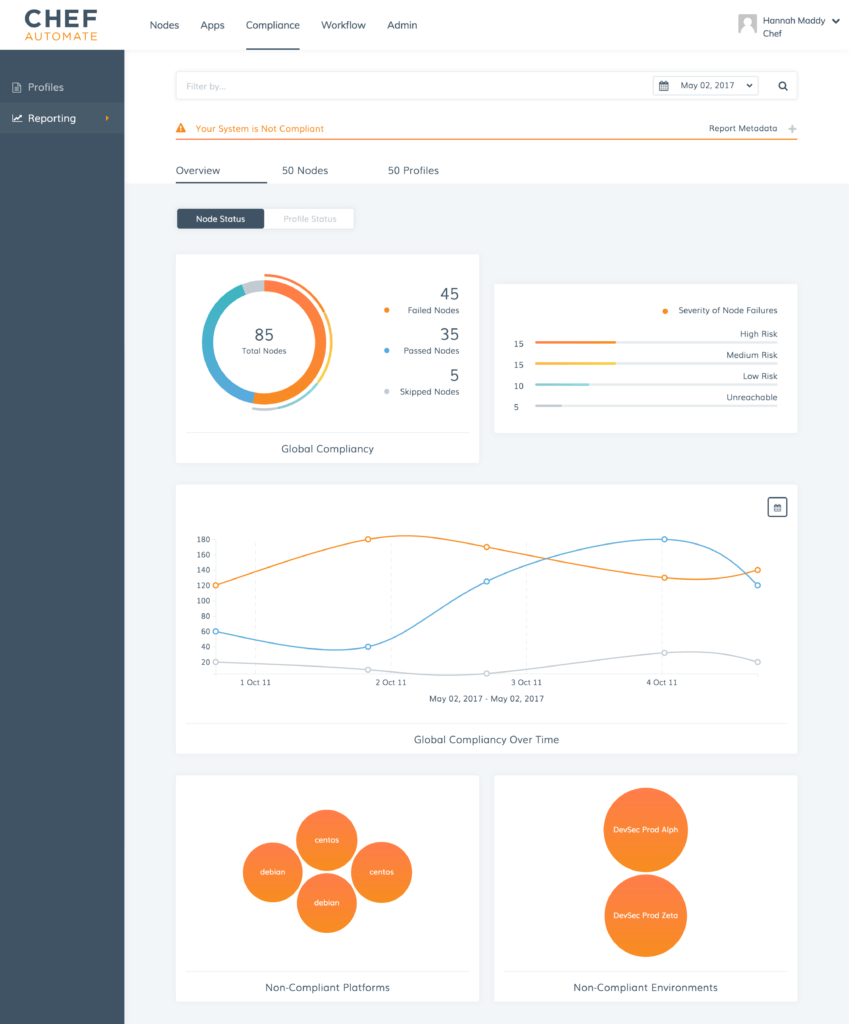Click the High Risk severity bar
Screen dimensions: 849x1024
pyautogui.click(x=655, y=342)
